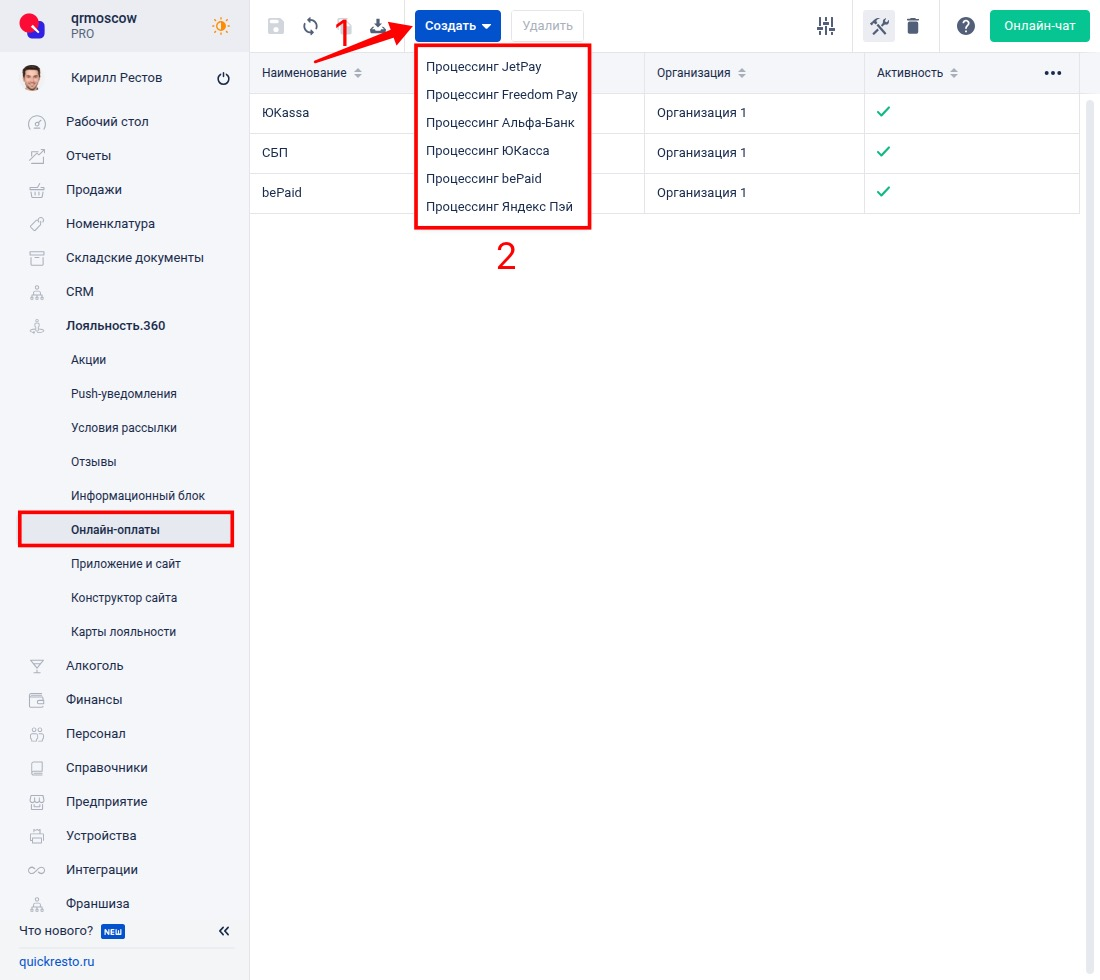Click the Кирилл Рестов user avatar
The image size is (1100, 980).
(32, 78)
